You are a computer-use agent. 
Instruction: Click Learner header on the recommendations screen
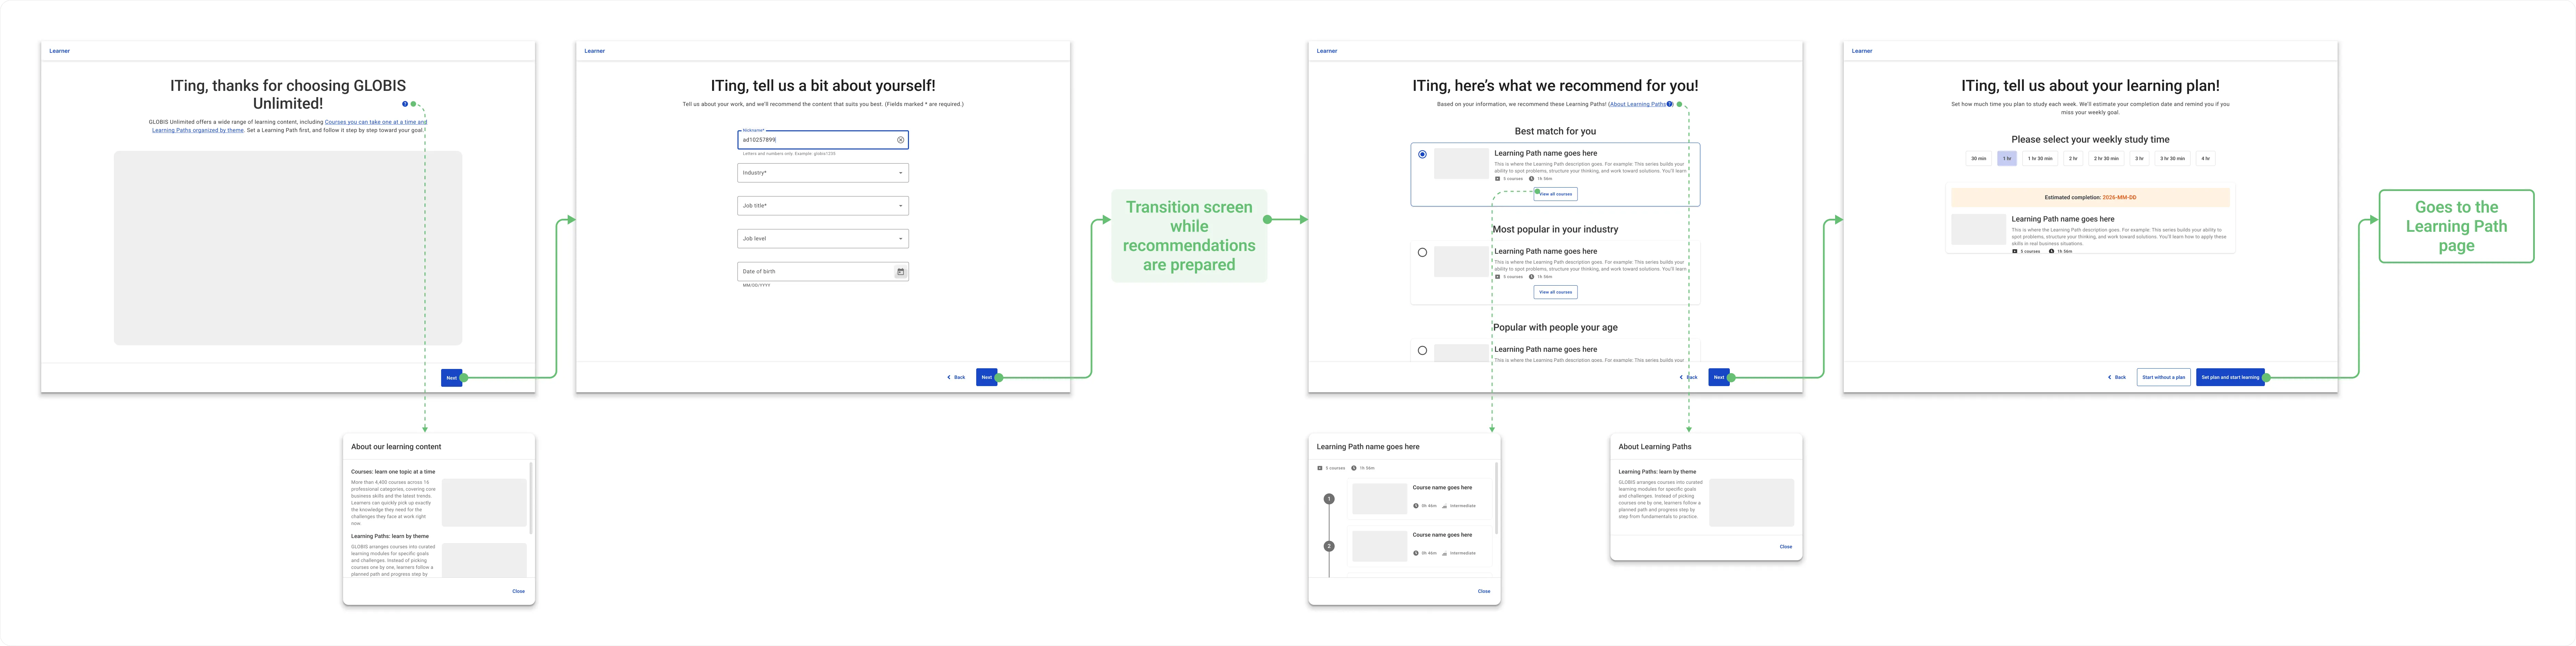pos(1327,51)
